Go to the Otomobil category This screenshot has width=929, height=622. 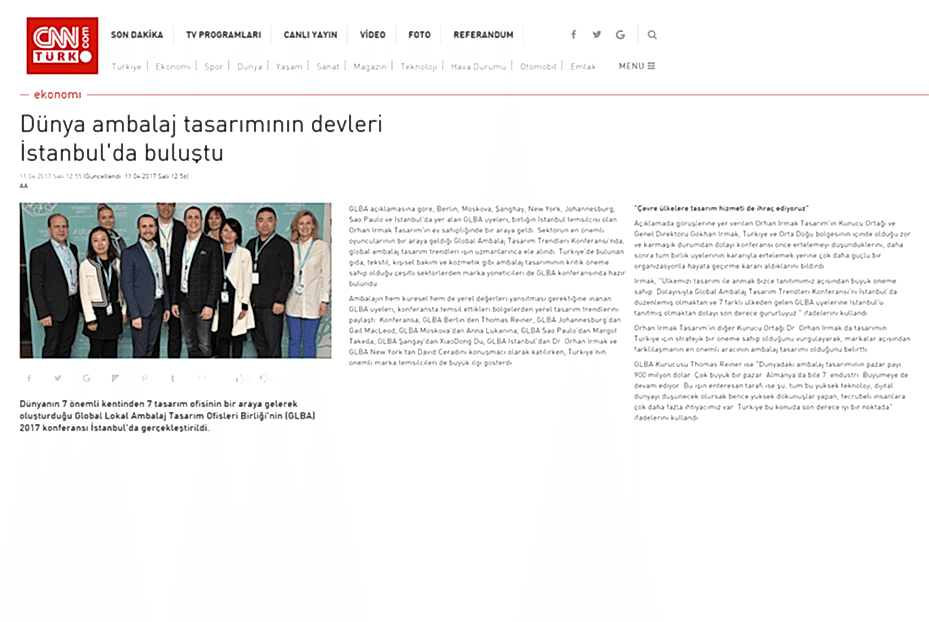point(538,67)
